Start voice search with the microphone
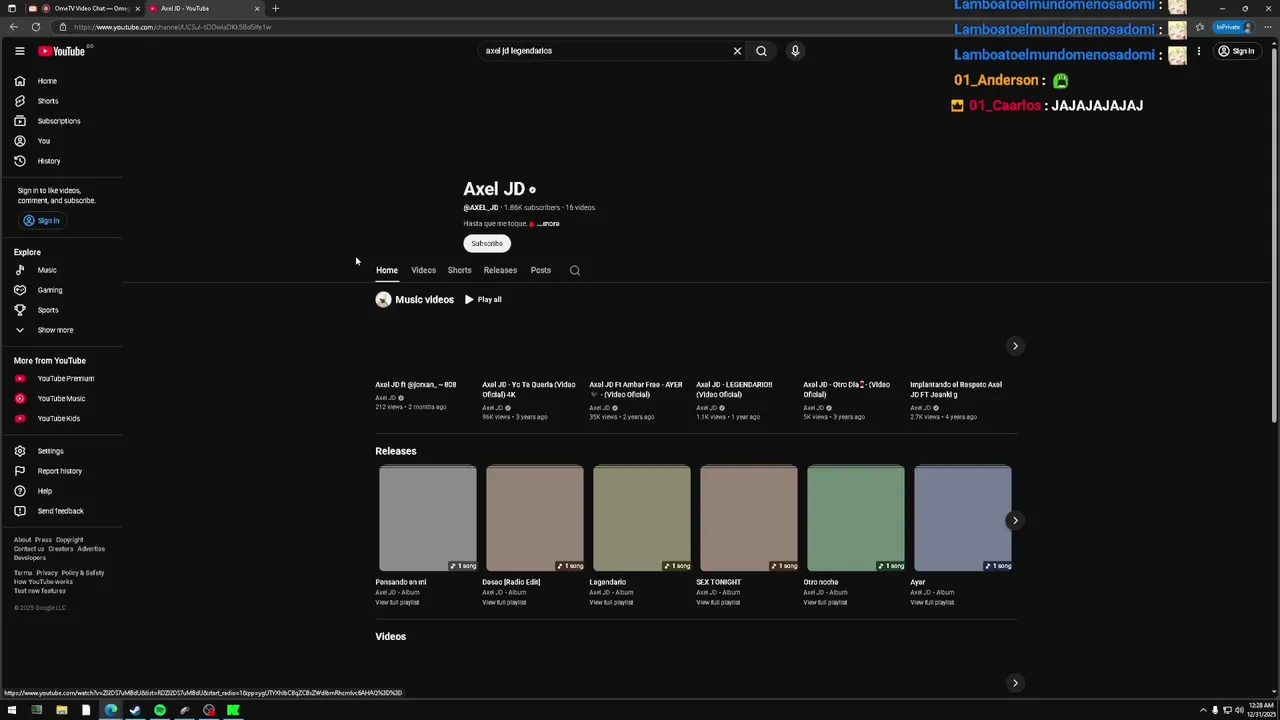The image size is (1280, 720). pyautogui.click(x=795, y=51)
